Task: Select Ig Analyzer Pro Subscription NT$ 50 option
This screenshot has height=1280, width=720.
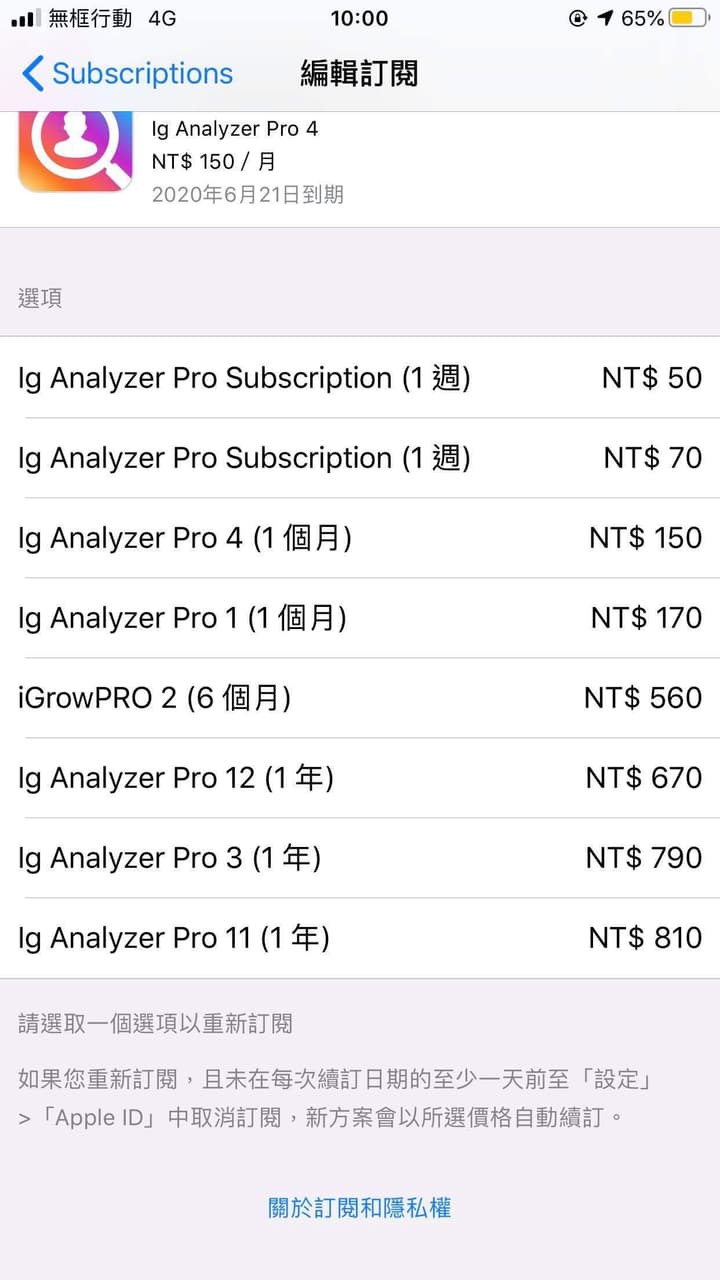Action: 360,378
